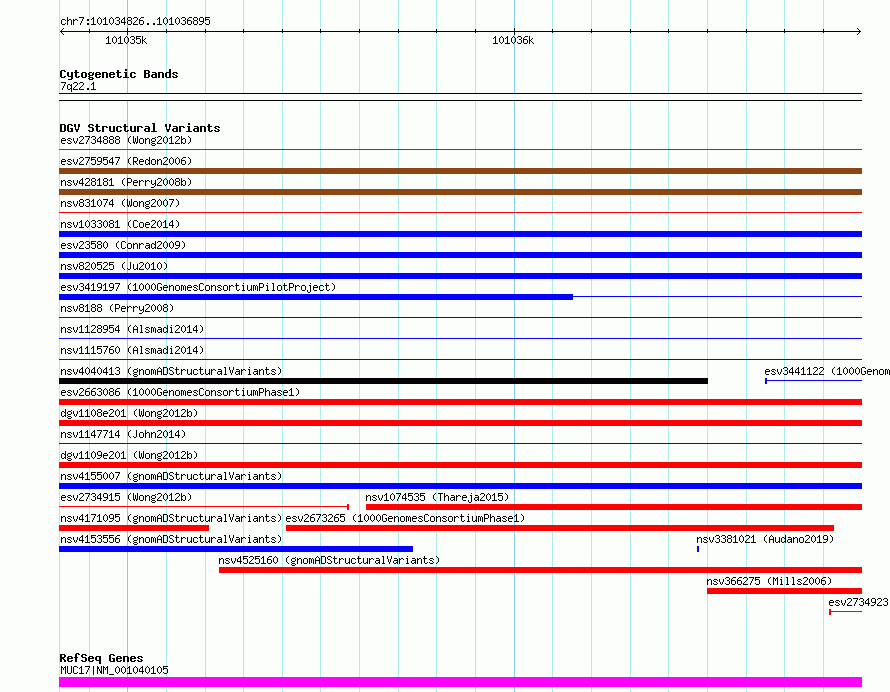Click the thick blue esv3419197 bar segment

click(x=316, y=297)
